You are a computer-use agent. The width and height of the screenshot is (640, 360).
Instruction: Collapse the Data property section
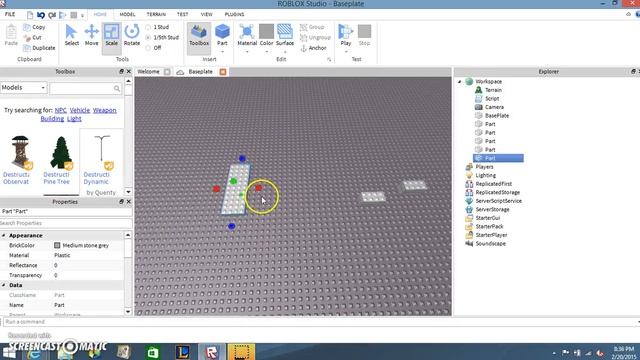4,285
